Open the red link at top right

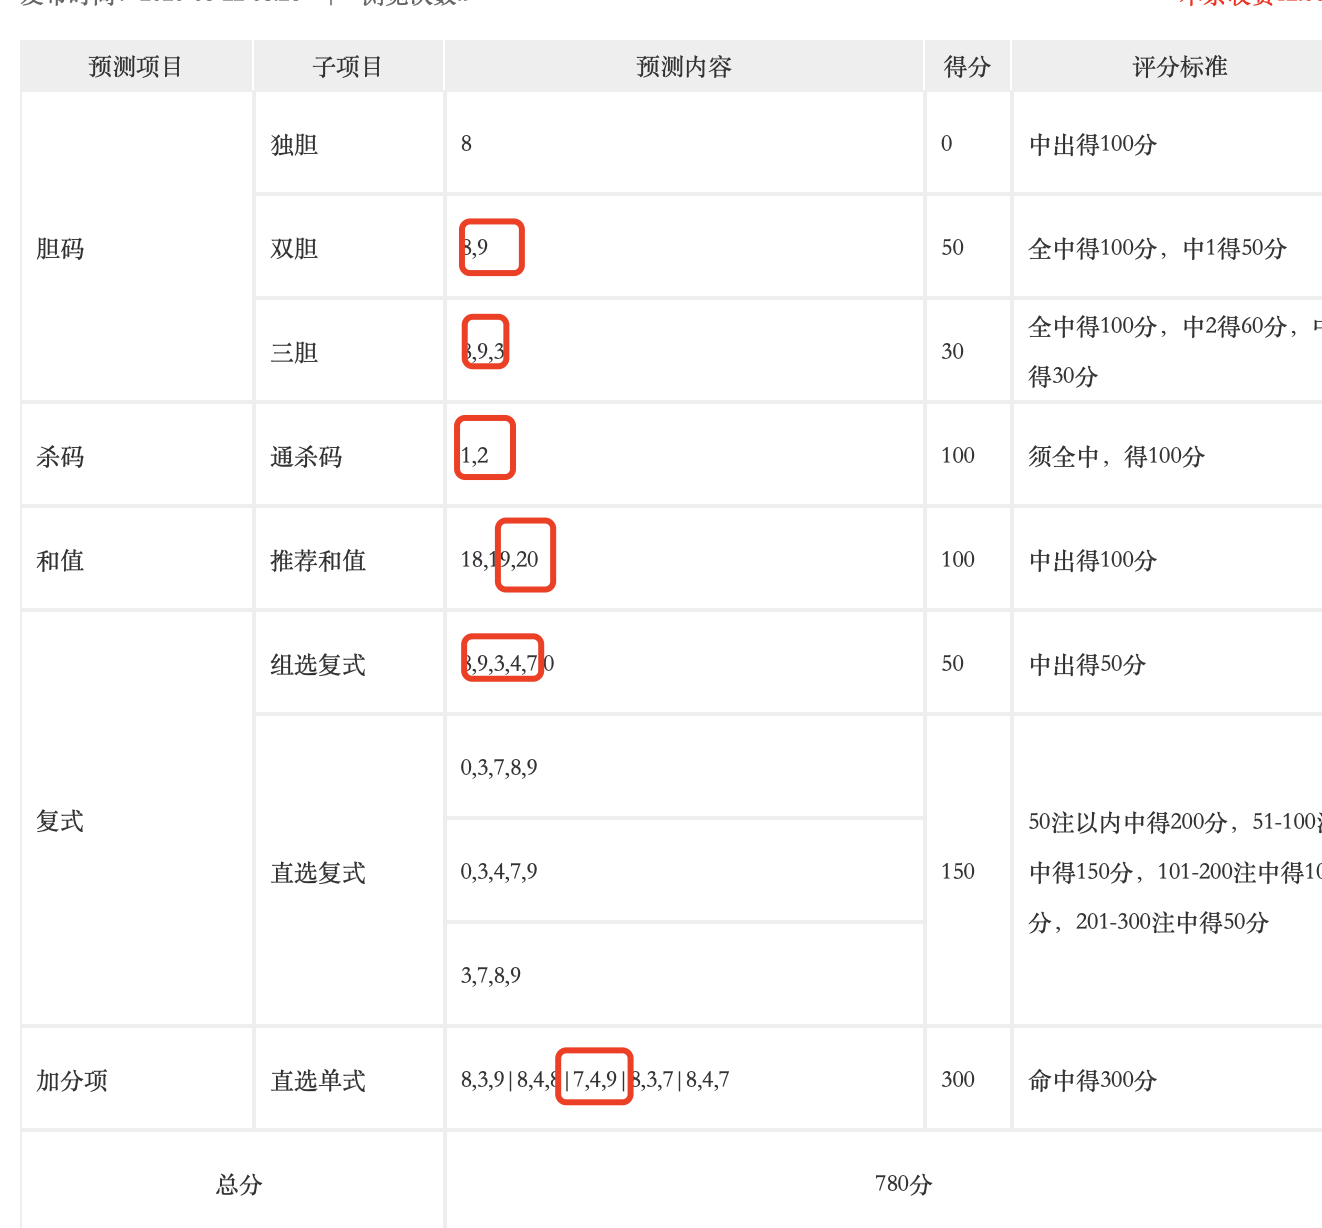1250,3
